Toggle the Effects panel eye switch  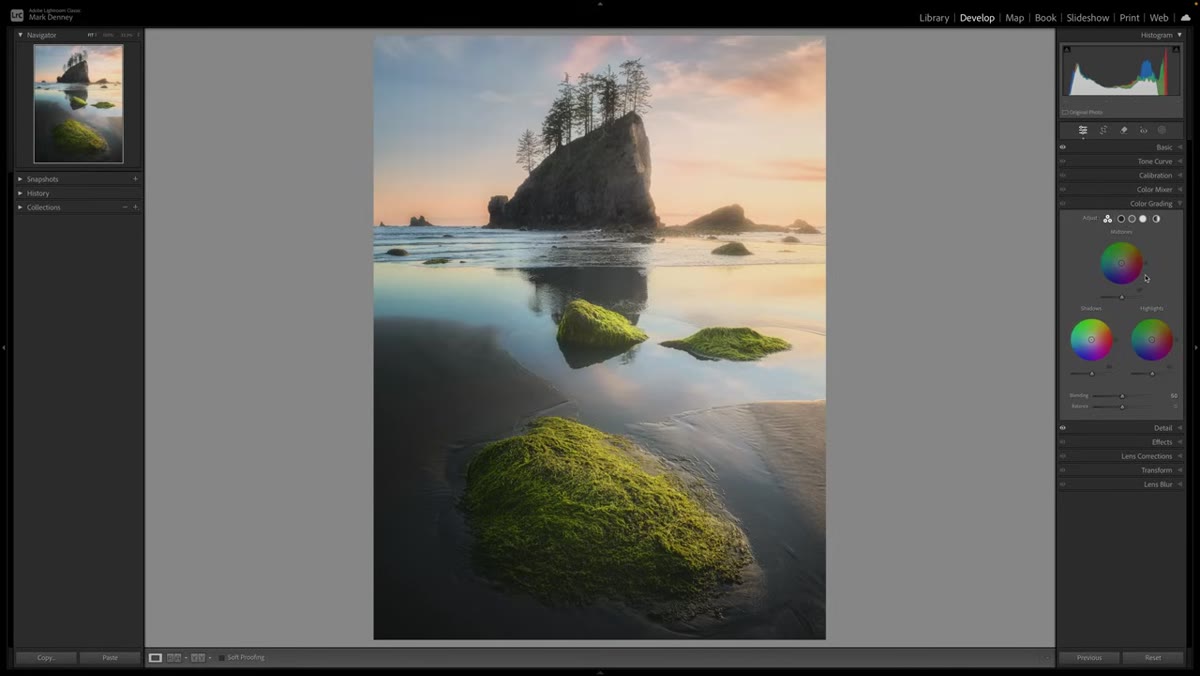pos(1063,442)
